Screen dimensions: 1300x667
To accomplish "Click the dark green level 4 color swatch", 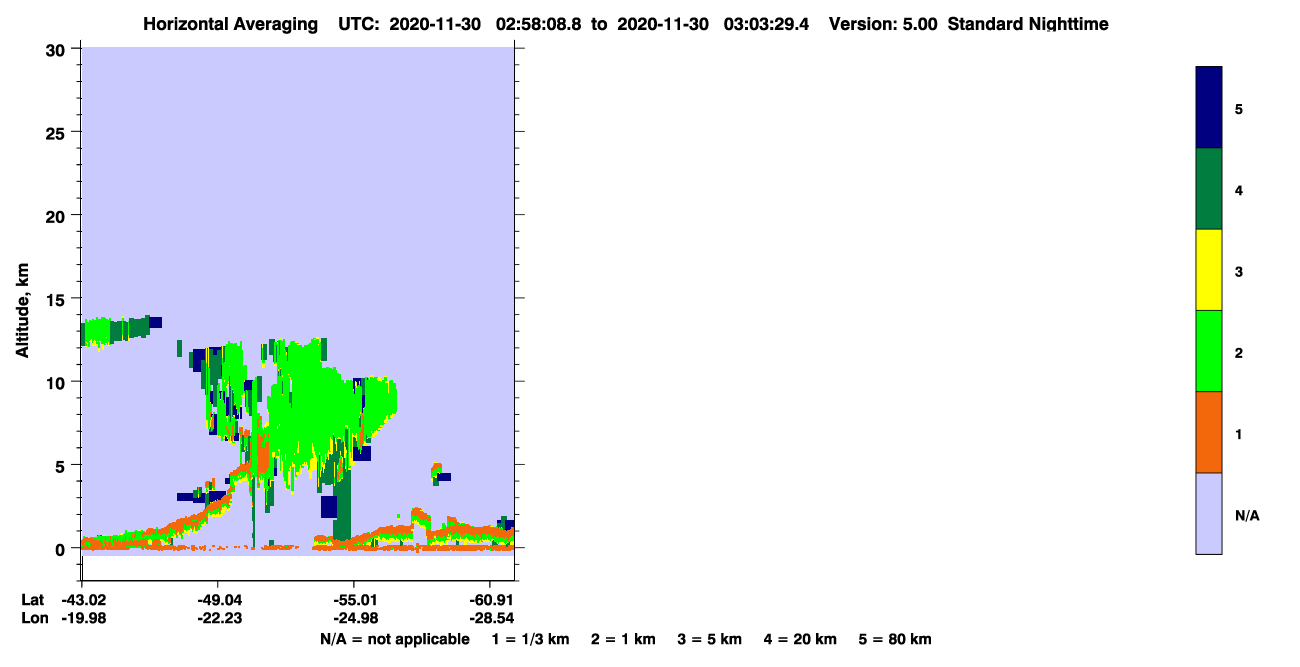I will pyautogui.click(x=1209, y=189).
